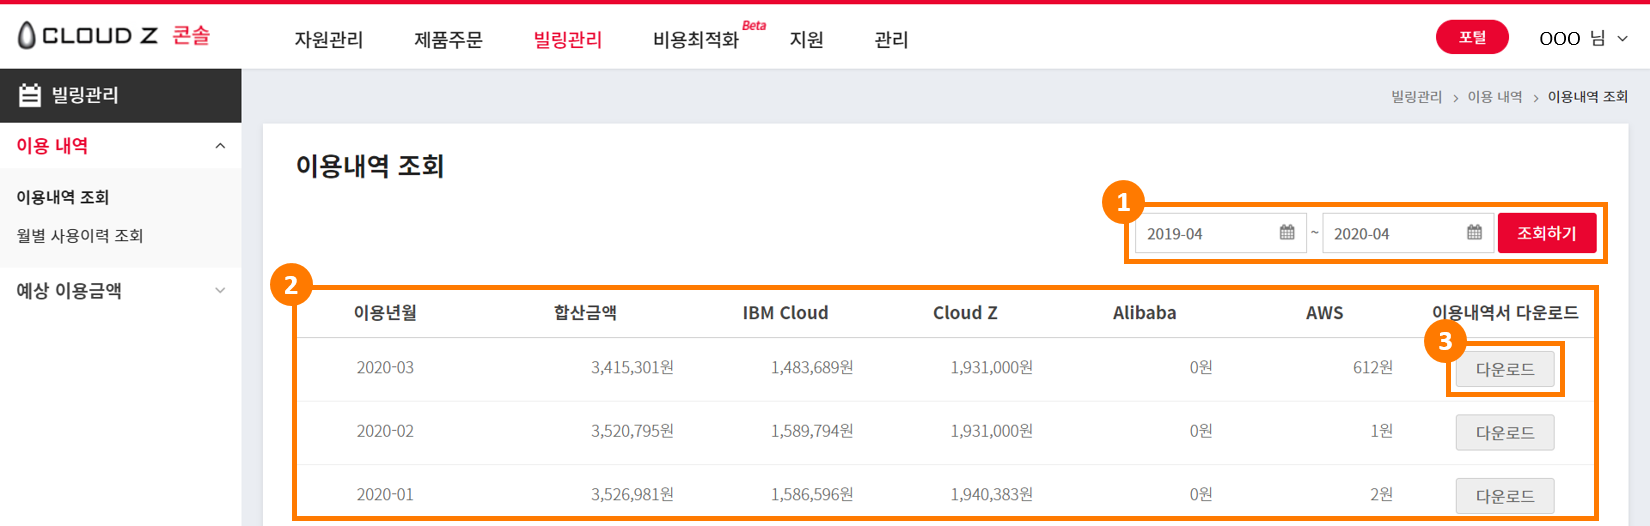This screenshot has width=1650, height=526.
Task: Click the IBM Cloud amount 1,586,596원
Action: pos(812,495)
